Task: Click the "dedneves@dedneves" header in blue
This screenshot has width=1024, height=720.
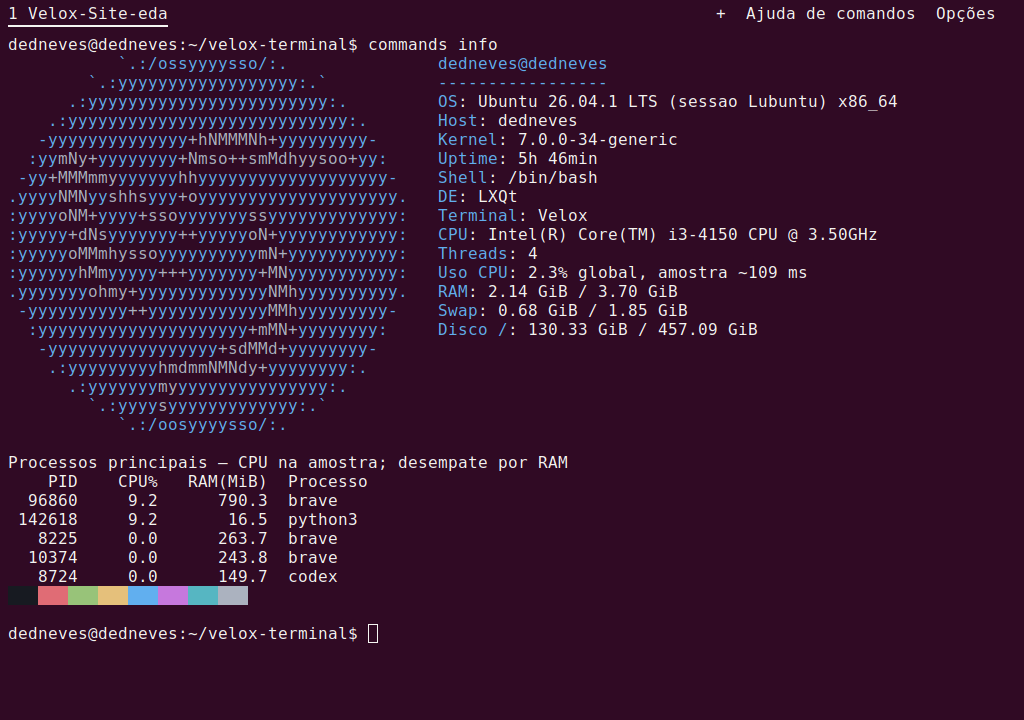Action: 522,63
